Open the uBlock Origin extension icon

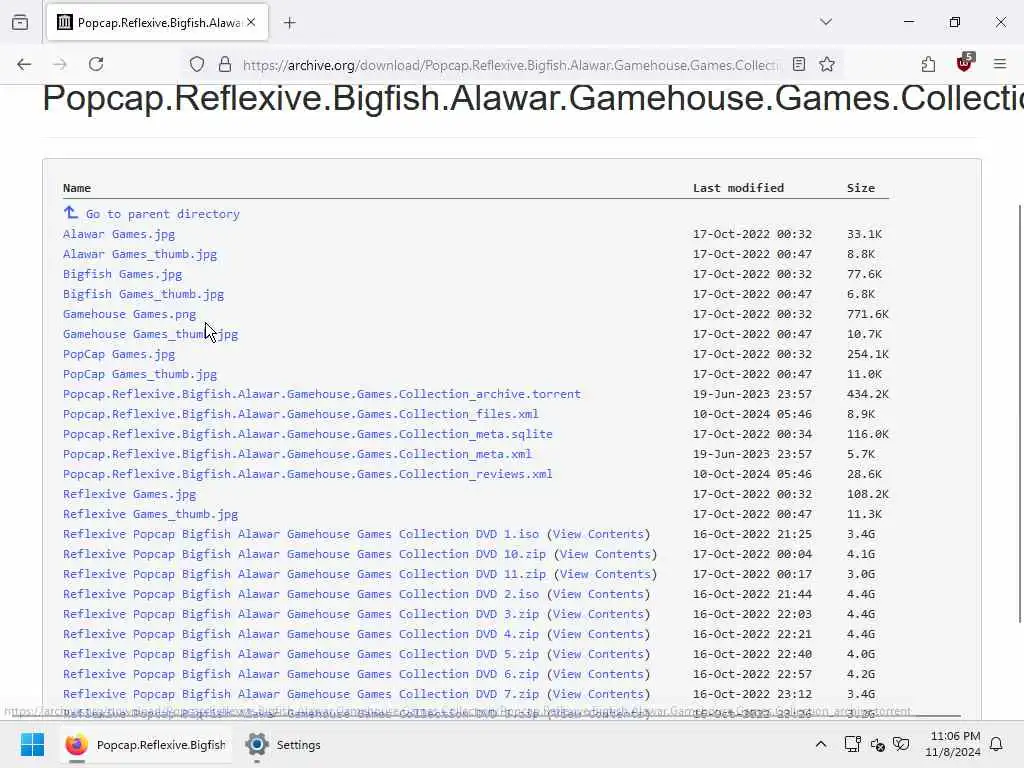coord(965,63)
